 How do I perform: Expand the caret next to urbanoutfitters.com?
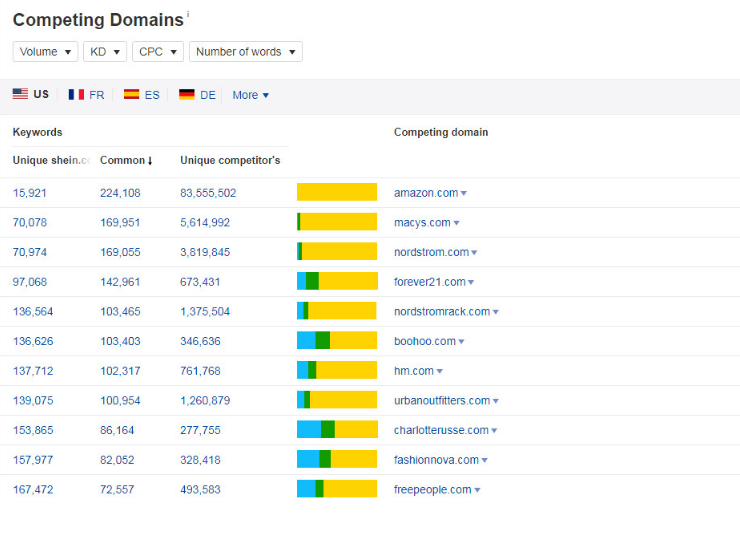click(x=496, y=401)
